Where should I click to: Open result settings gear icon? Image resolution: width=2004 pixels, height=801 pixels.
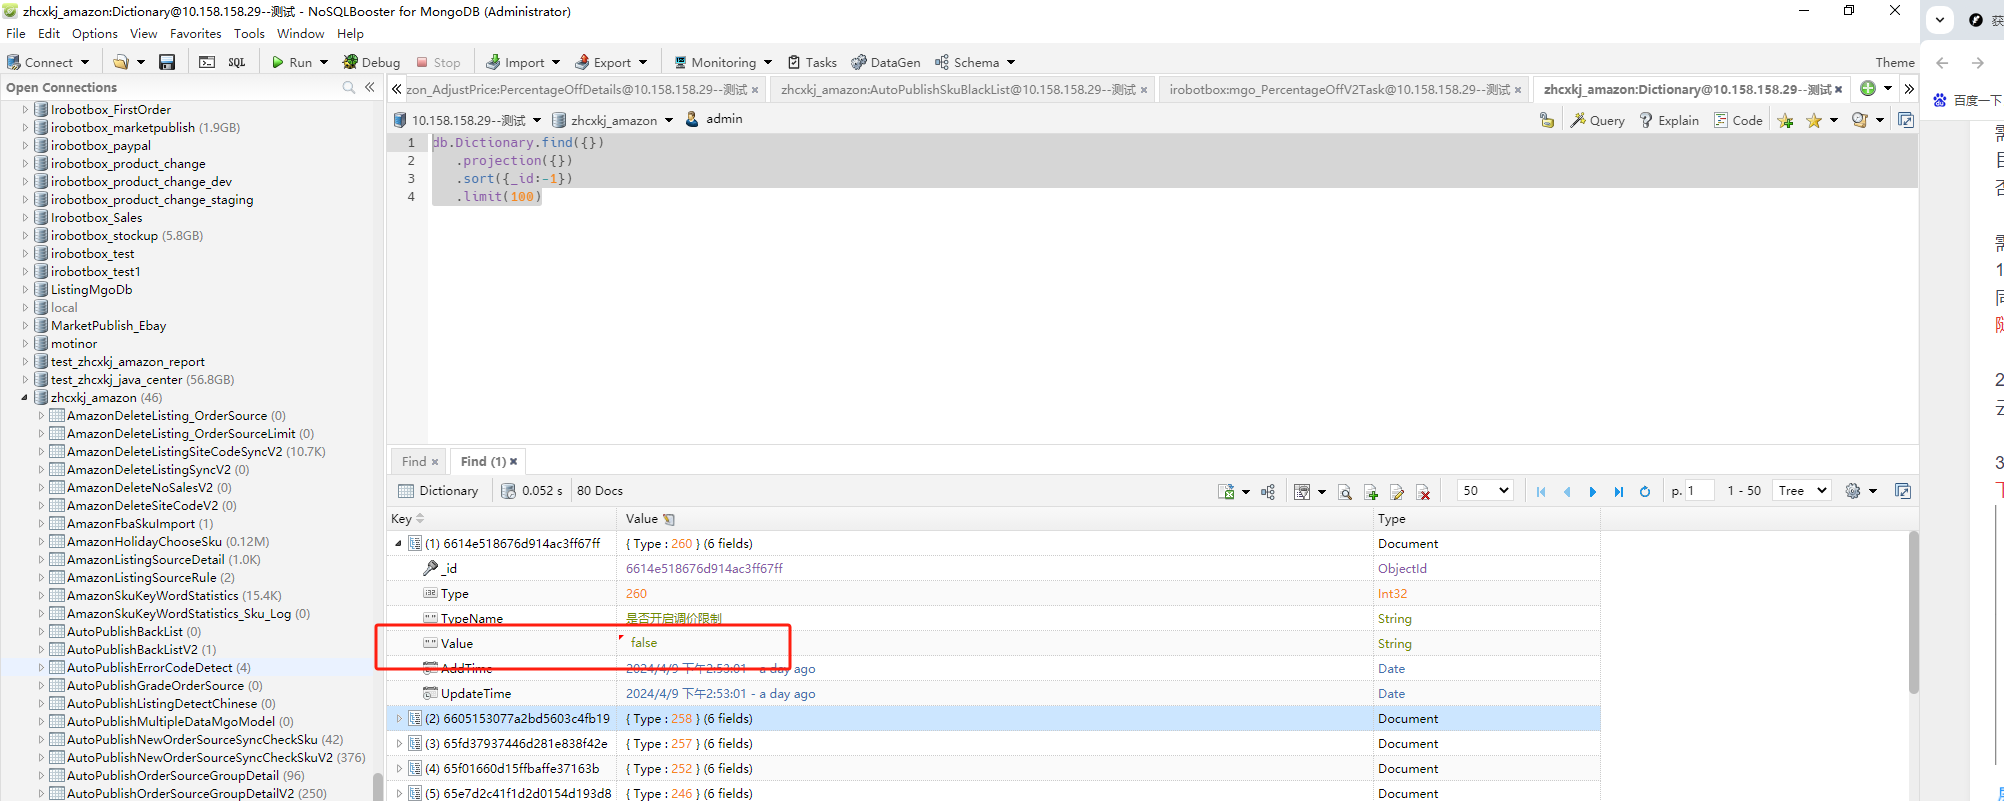point(1853,491)
